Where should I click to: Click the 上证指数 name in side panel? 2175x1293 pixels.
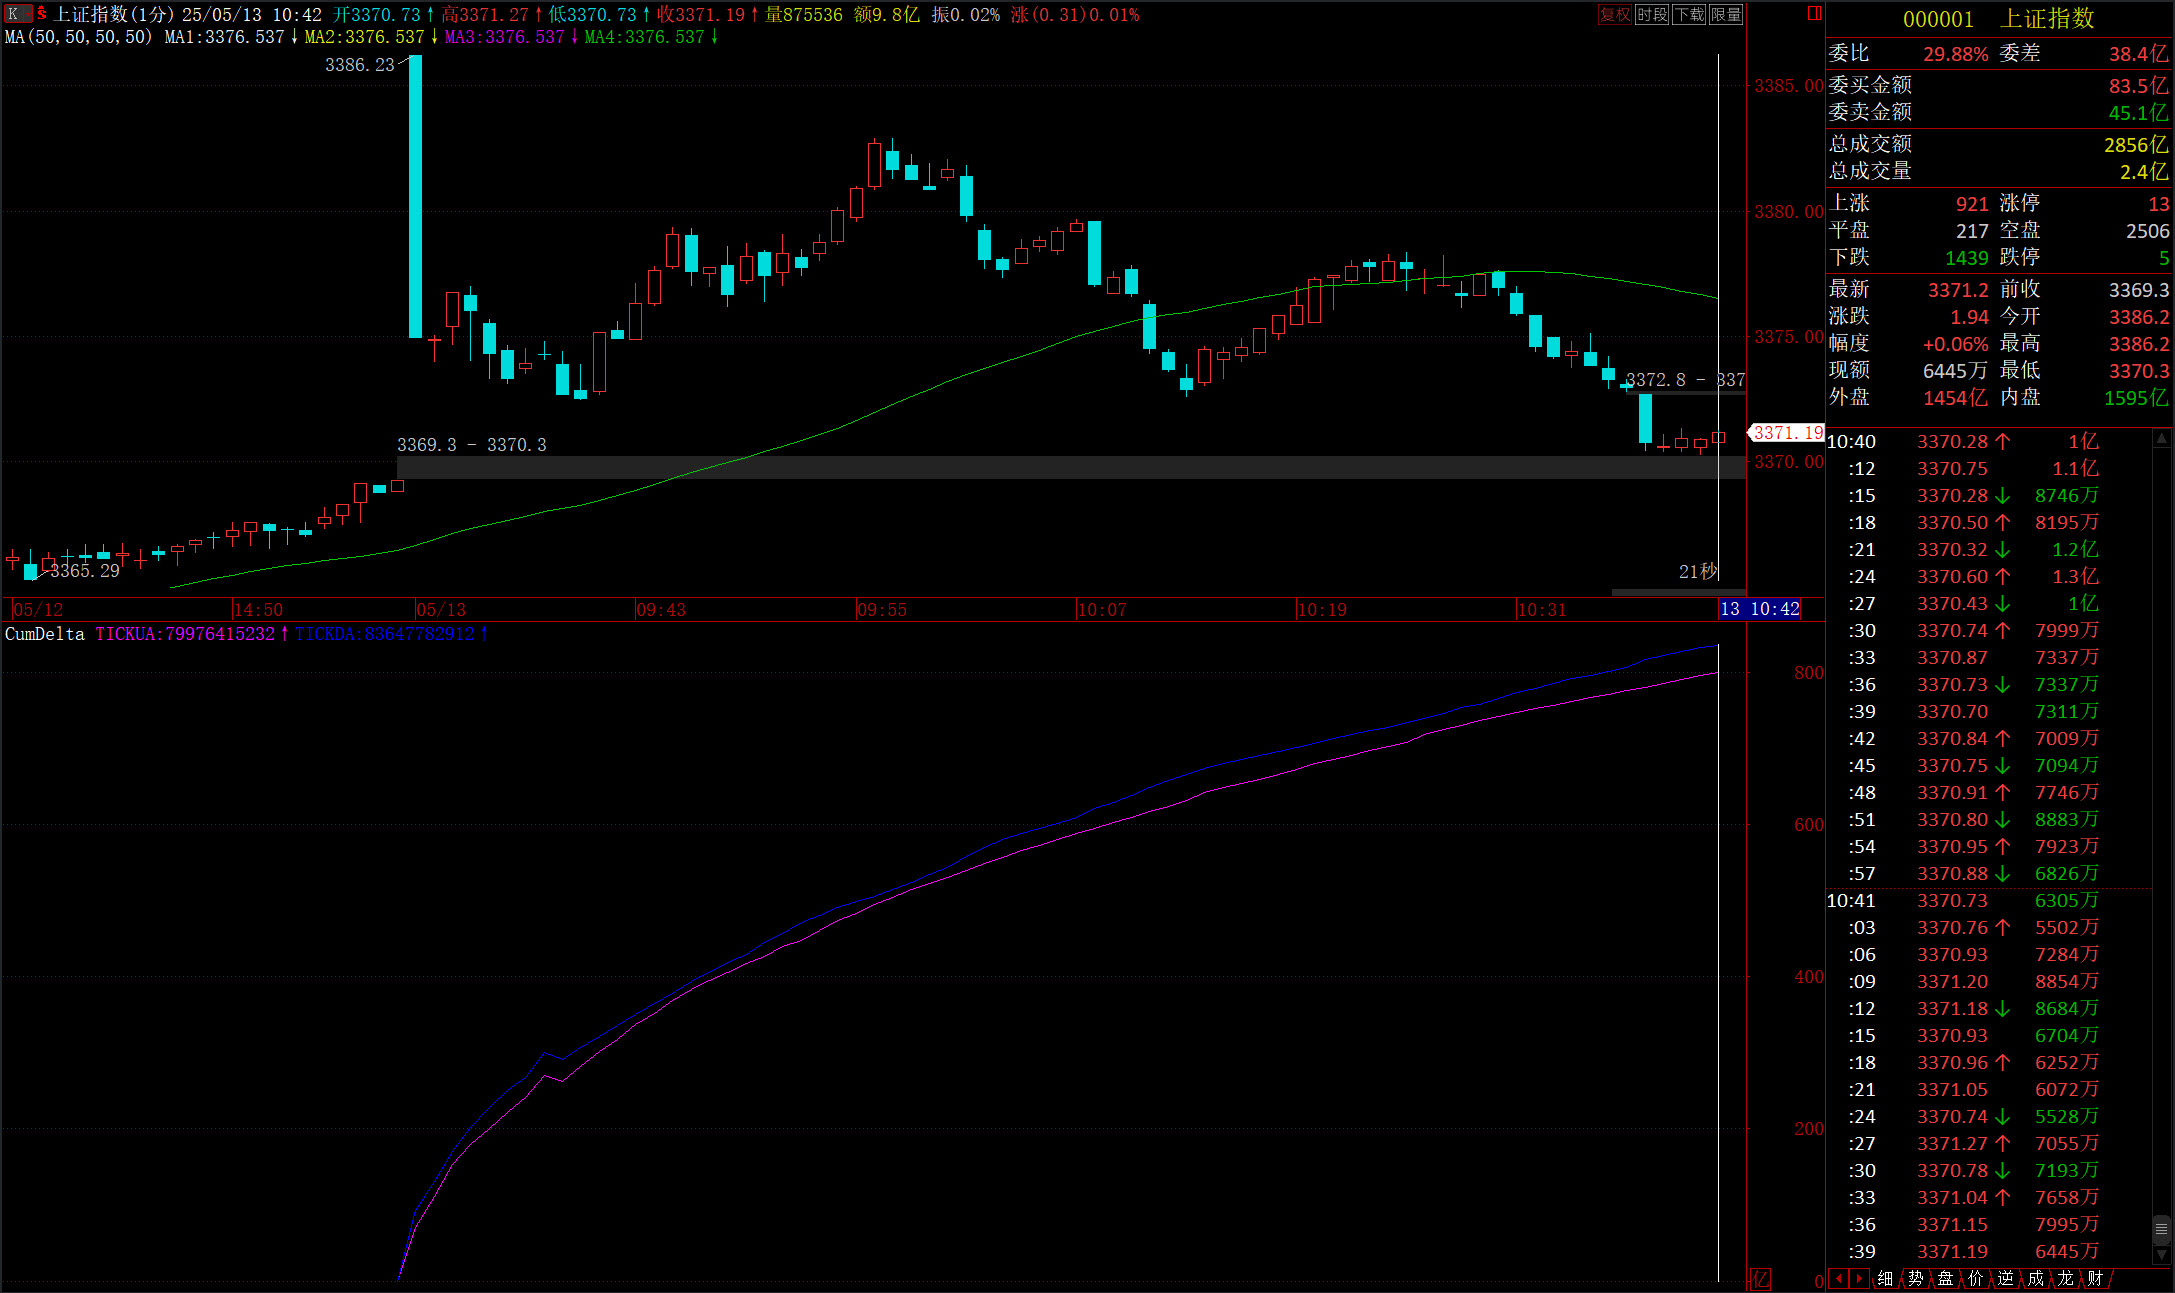coord(2047,19)
